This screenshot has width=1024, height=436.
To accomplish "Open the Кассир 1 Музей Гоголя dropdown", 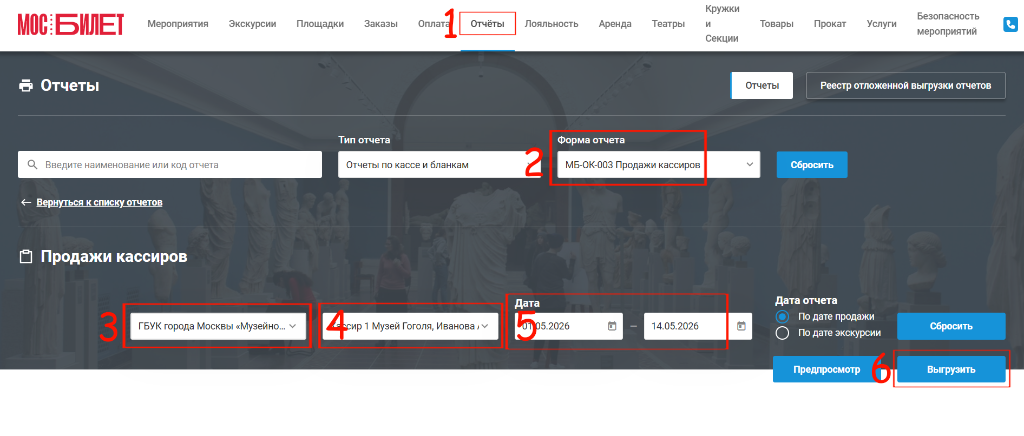I will click(410, 326).
